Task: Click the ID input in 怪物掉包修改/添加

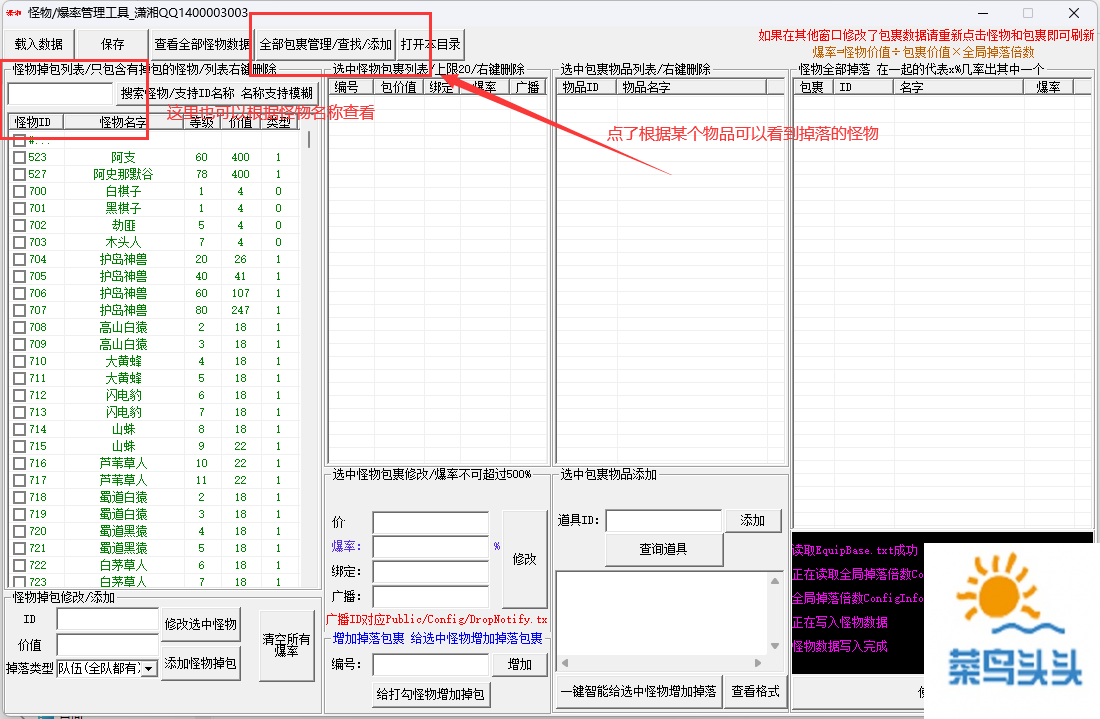Action: (x=107, y=619)
